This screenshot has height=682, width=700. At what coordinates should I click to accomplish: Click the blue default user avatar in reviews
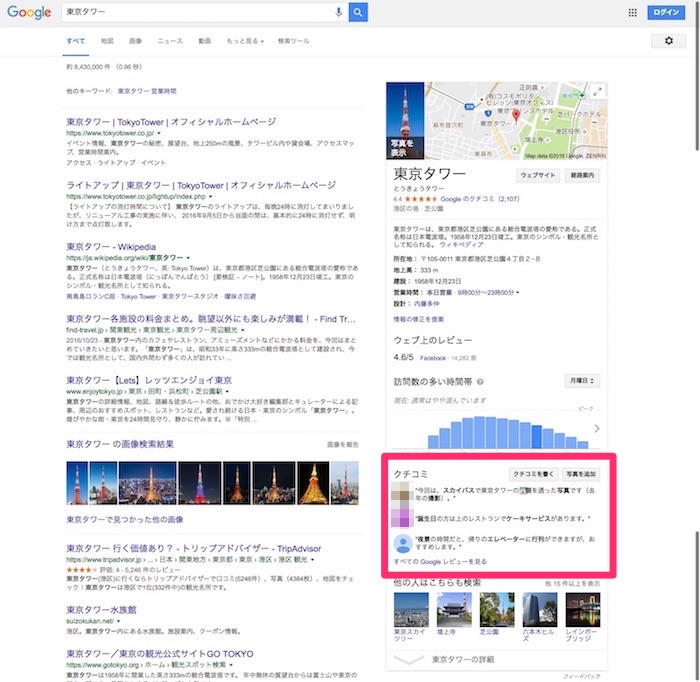point(403,543)
